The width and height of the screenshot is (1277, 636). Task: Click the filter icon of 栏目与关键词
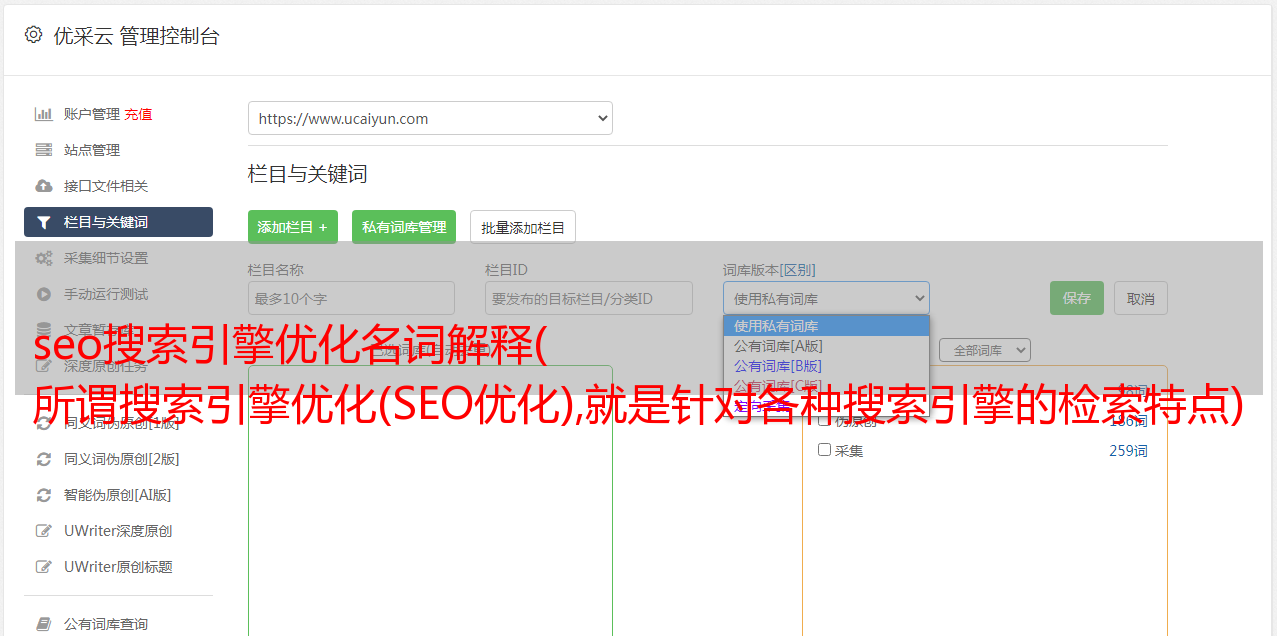pyautogui.click(x=44, y=222)
